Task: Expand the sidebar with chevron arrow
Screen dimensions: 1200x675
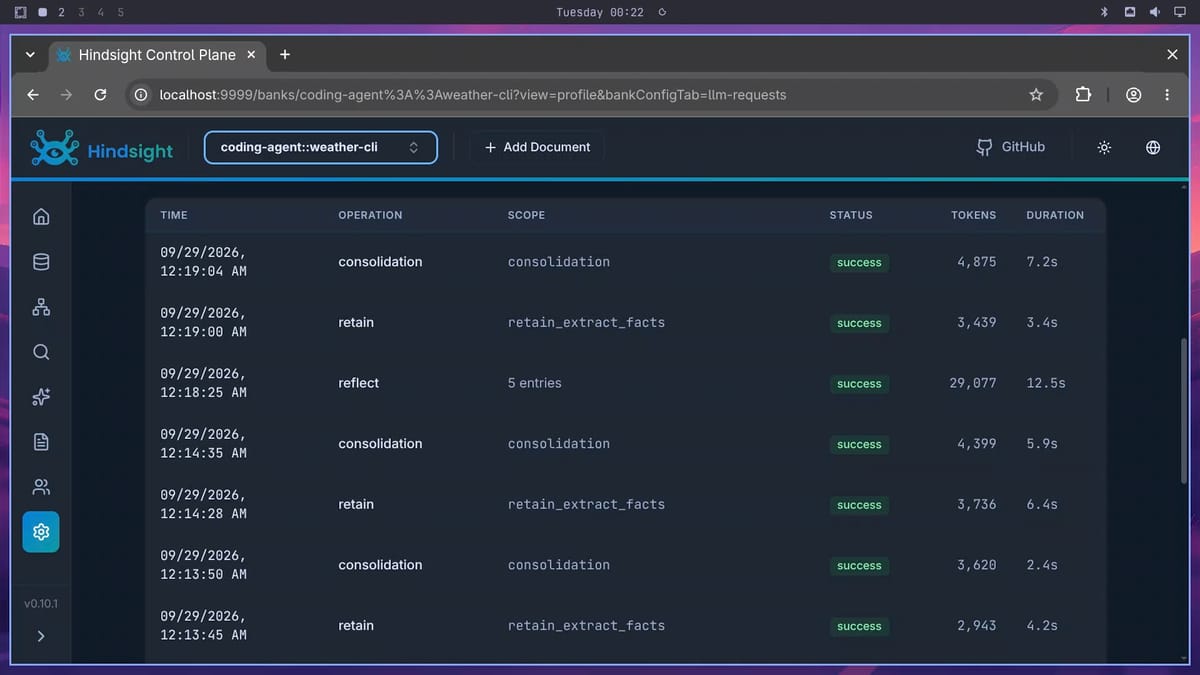Action: tap(41, 636)
